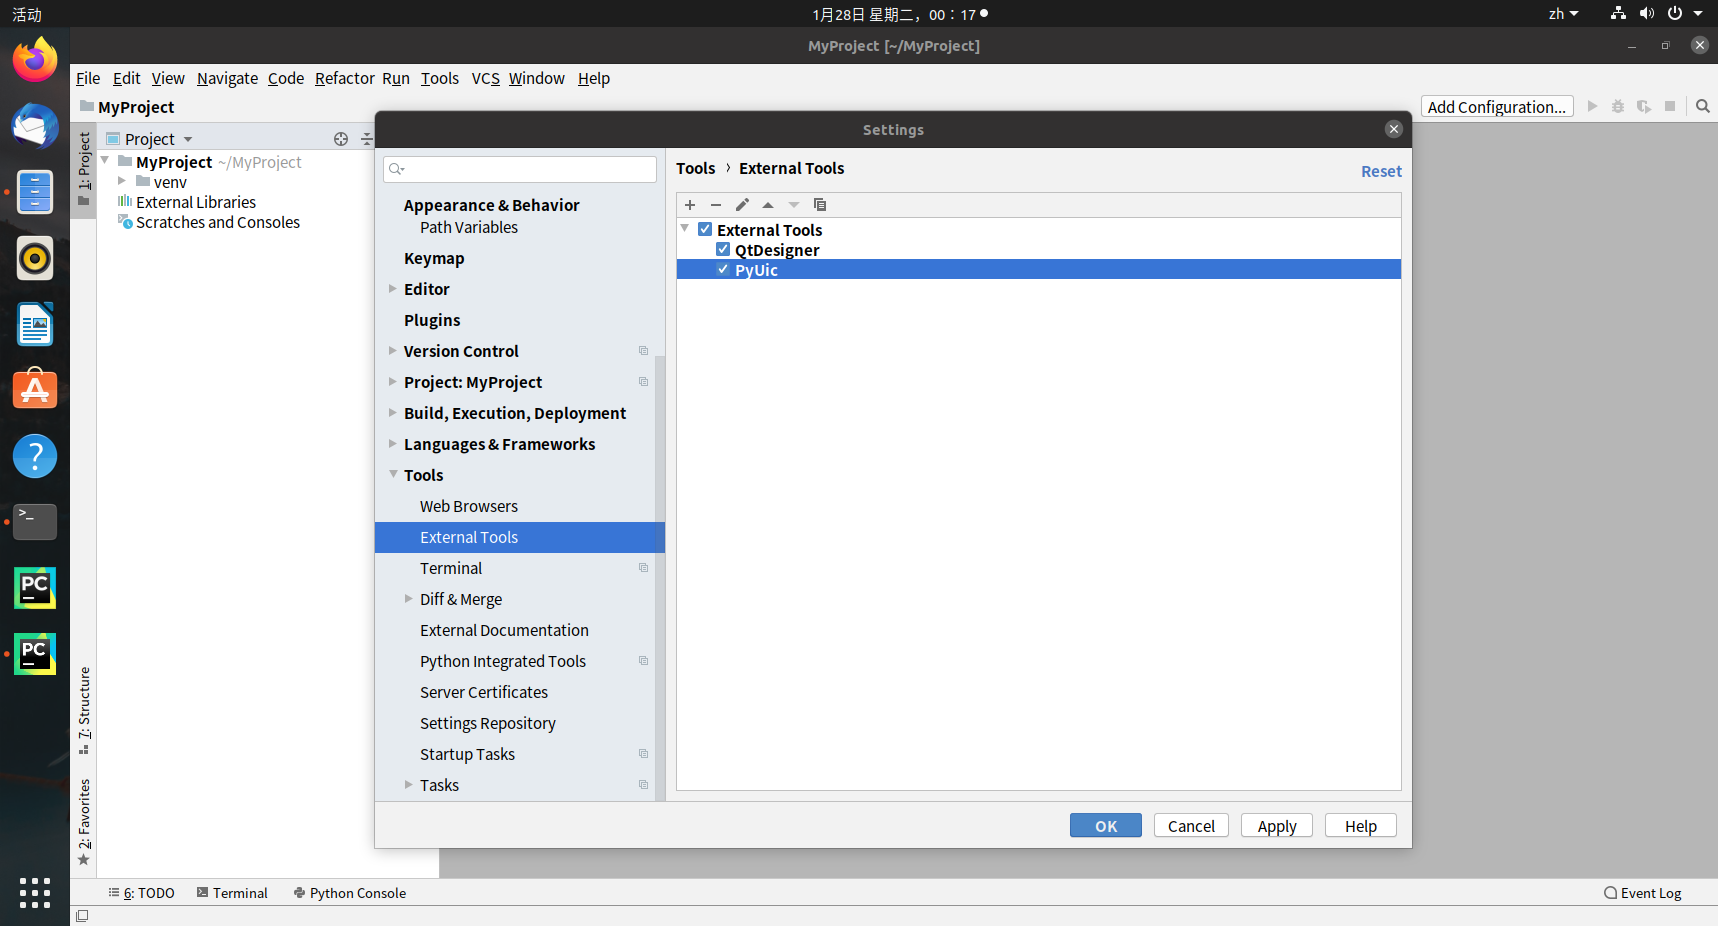
Task: Open the Help application in the dock
Action: coord(35,456)
